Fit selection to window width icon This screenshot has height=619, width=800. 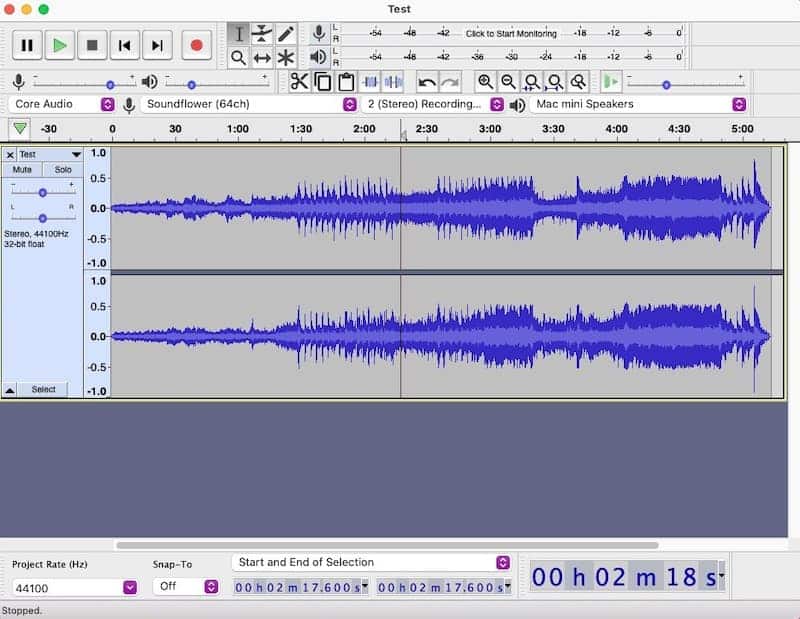tap(532, 82)
